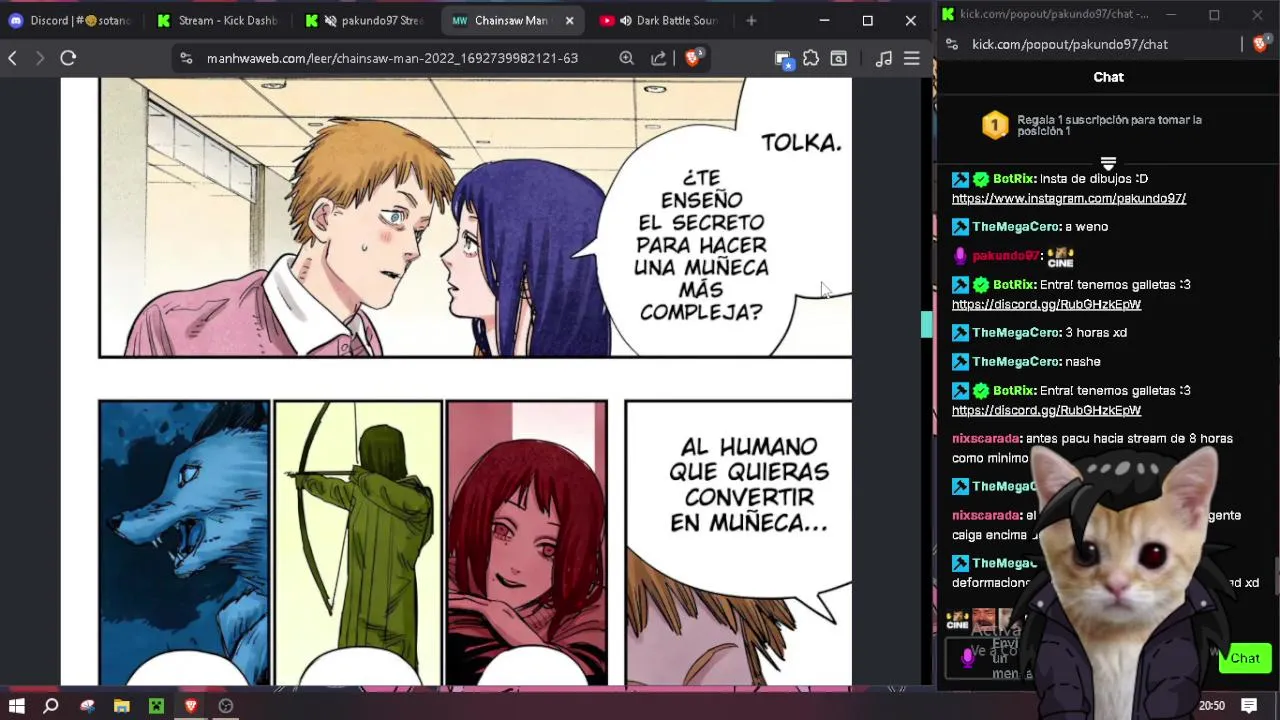Open site settings icon in Kick chat window

pyautogui.click(x=952, y=44)
